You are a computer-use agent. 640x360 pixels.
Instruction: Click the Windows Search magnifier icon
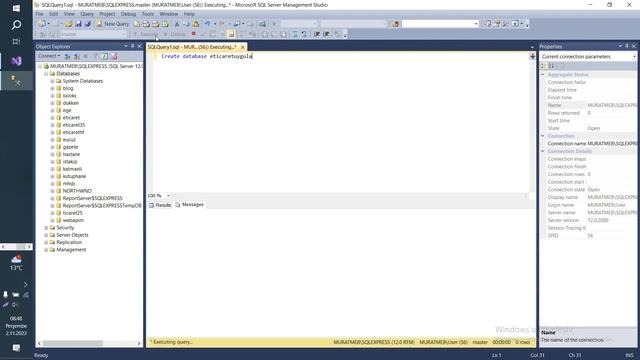[x=16, y=25]
